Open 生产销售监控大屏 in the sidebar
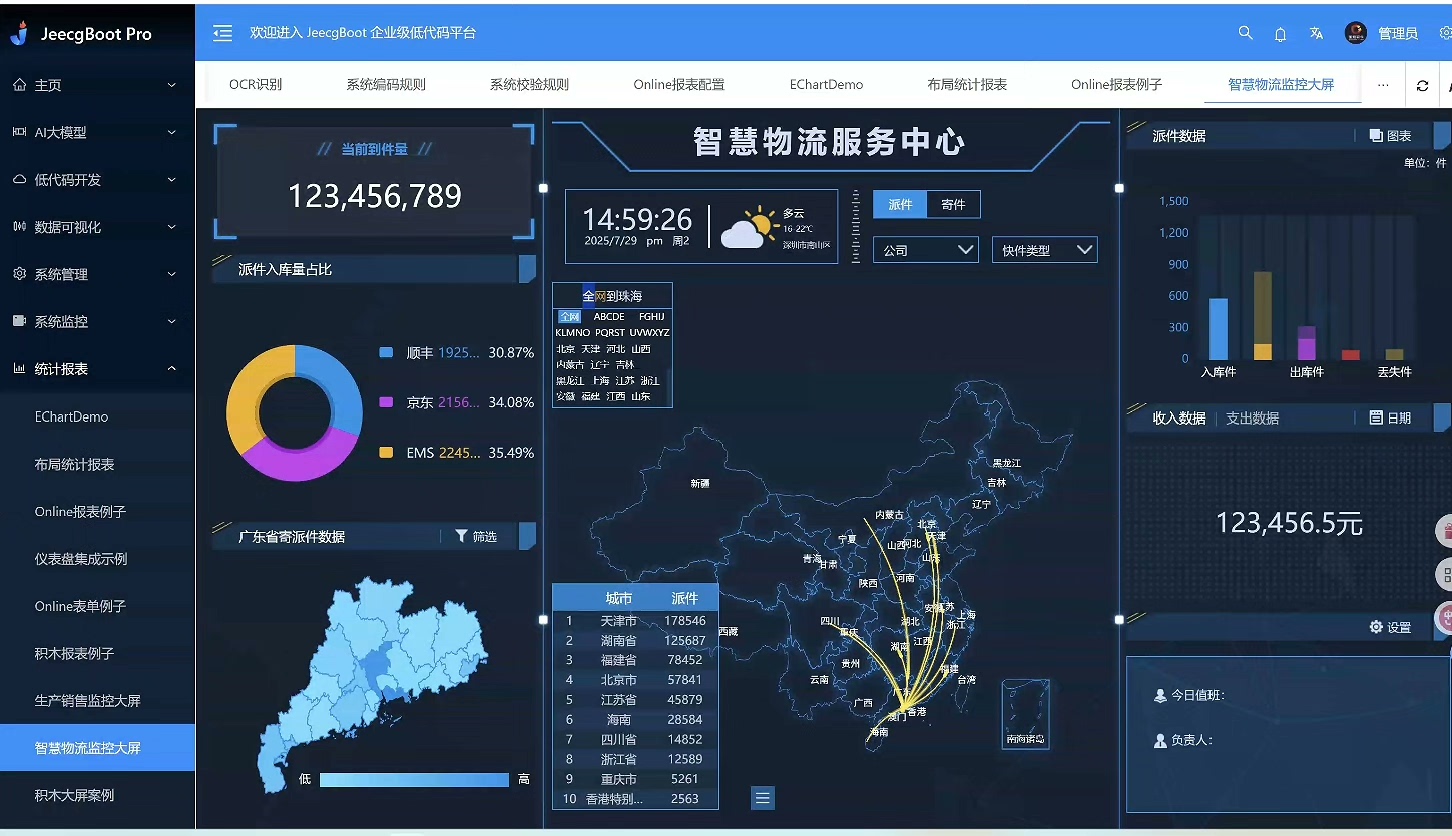 point(88,701)
